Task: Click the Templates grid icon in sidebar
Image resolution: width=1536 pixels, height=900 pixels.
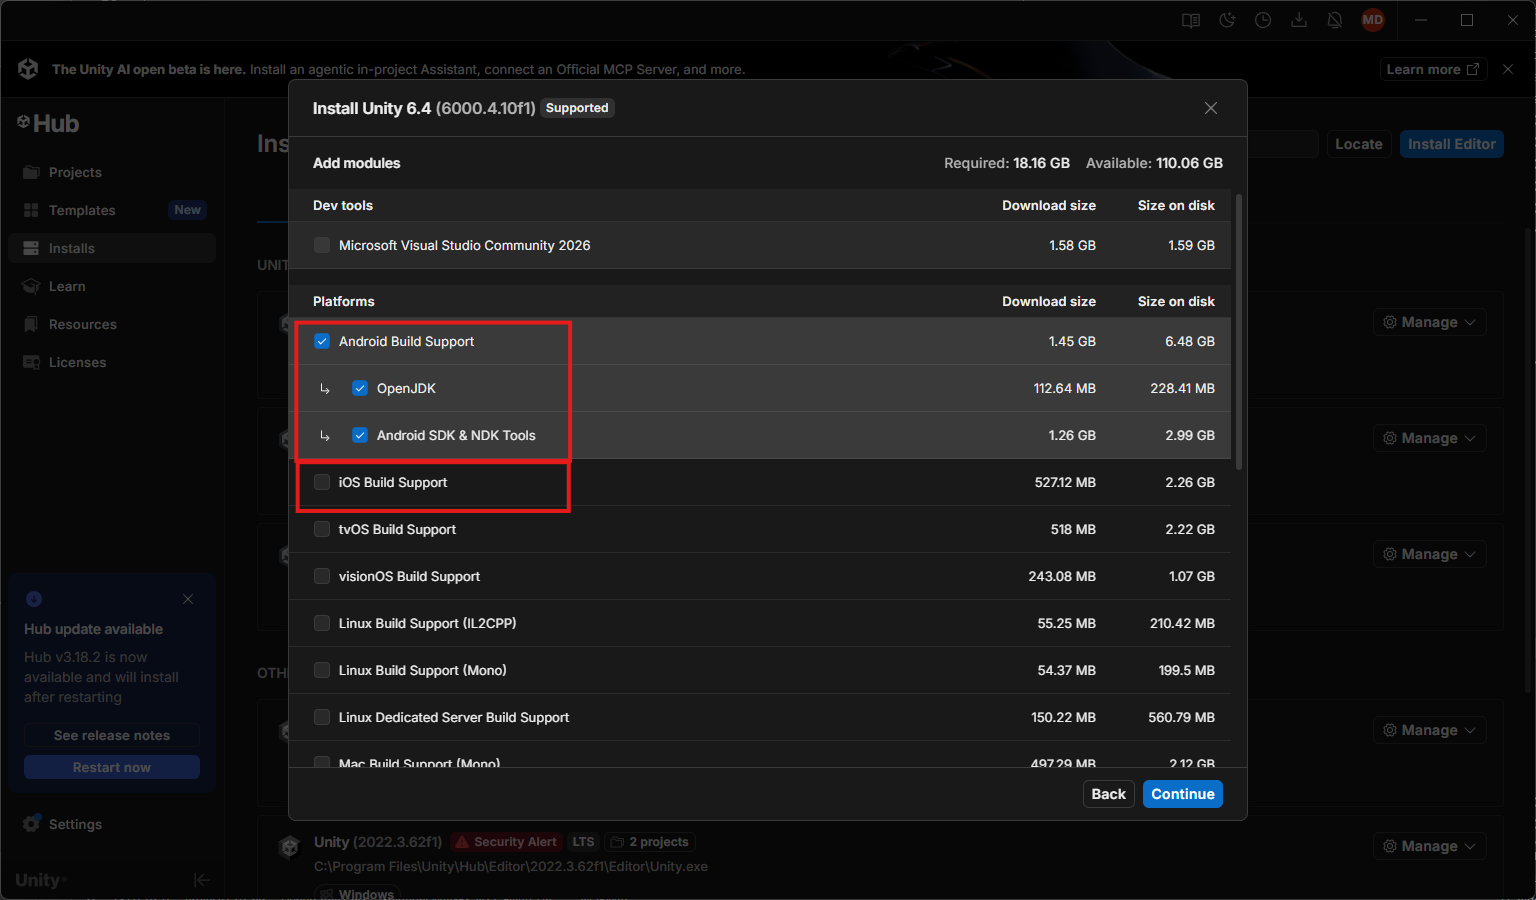Action: tap(31, 210)
